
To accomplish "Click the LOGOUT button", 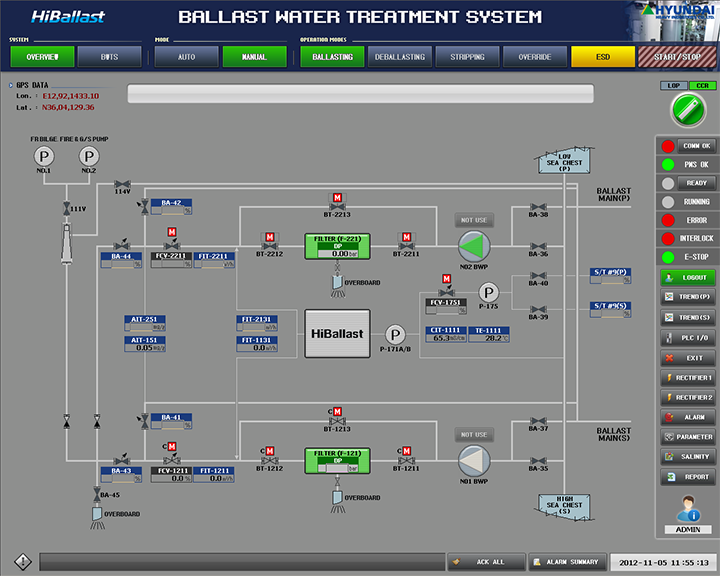I will pos(688,277).
